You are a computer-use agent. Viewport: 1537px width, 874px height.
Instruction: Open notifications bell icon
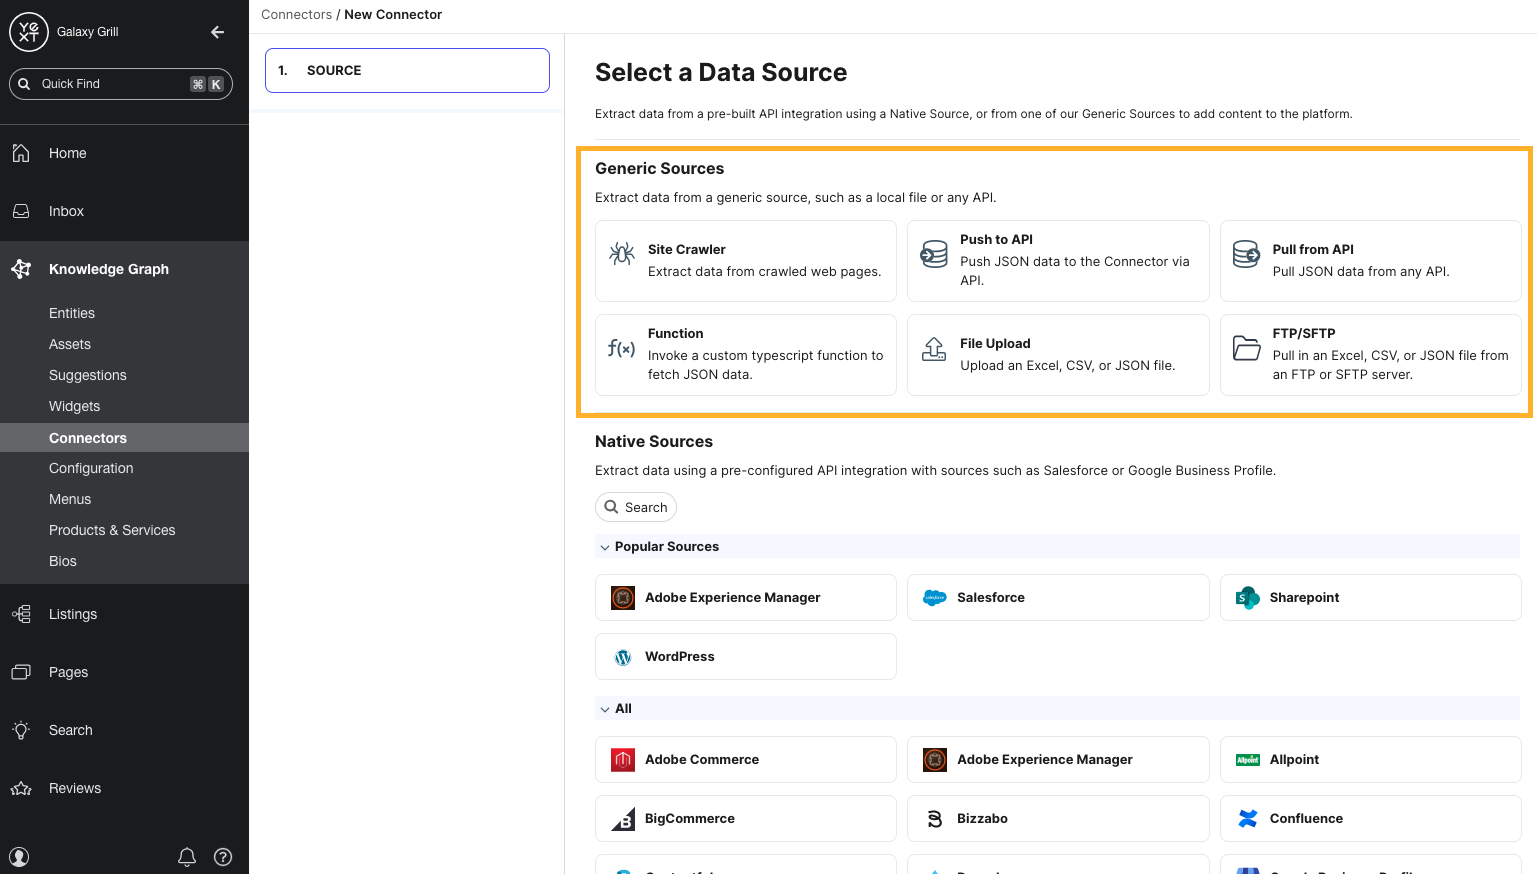[187, 857]
